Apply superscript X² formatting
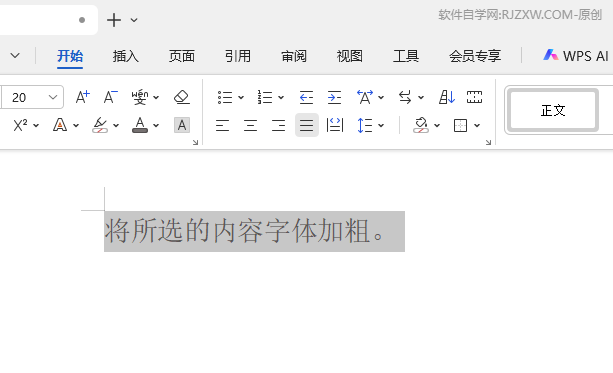The width and height of the screenshot is (613, 373). [20, 126]
